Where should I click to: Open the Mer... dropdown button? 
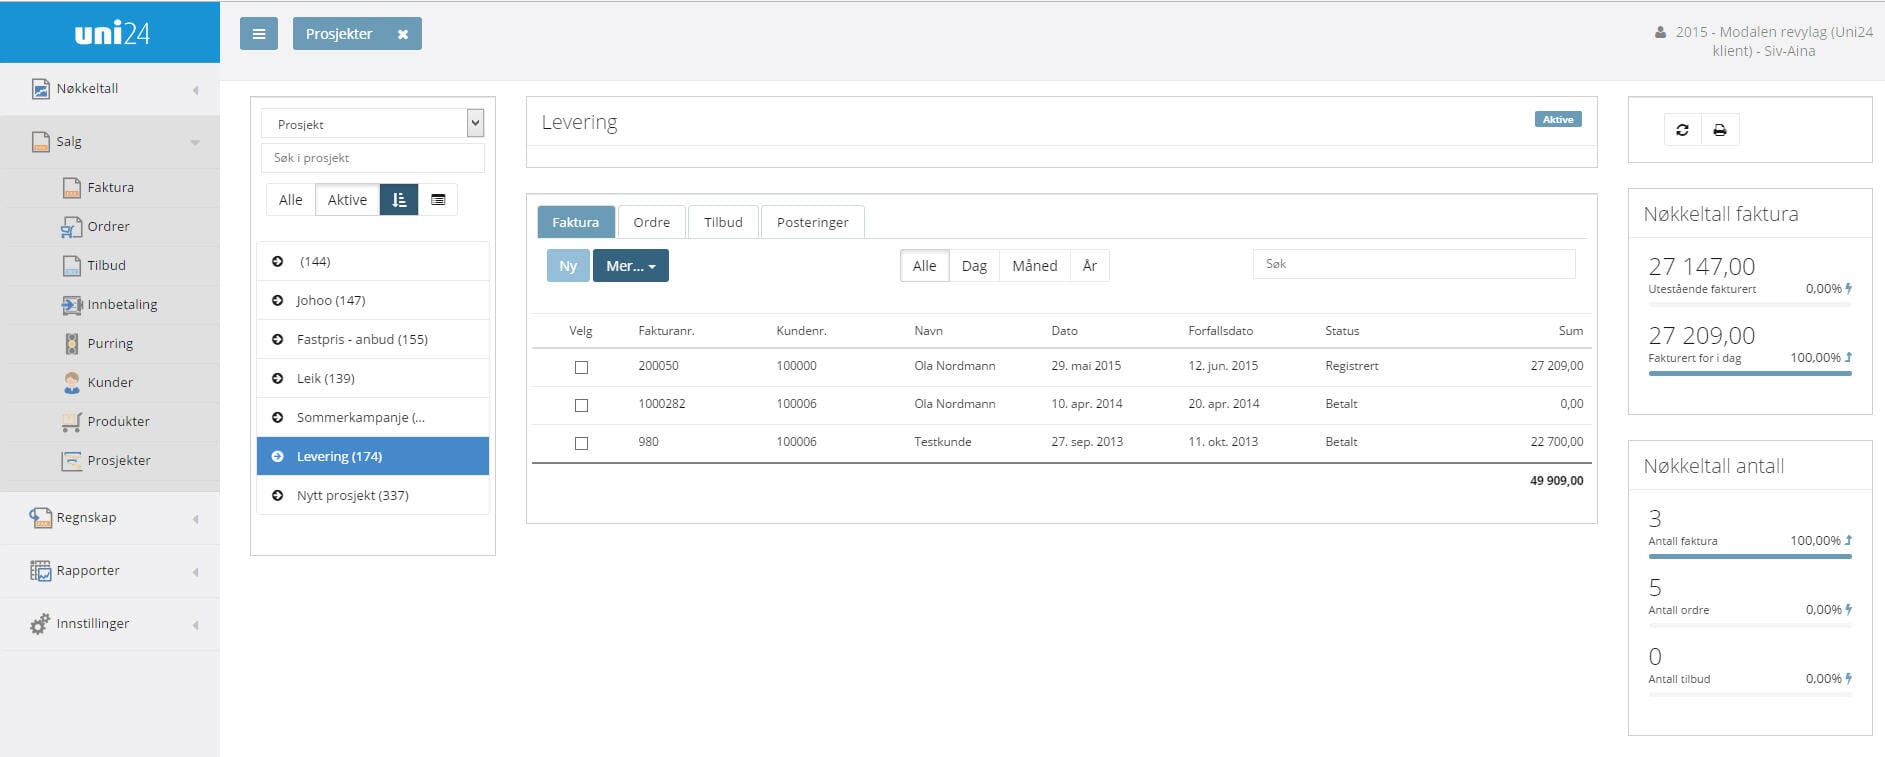click(x=630, y=266)
